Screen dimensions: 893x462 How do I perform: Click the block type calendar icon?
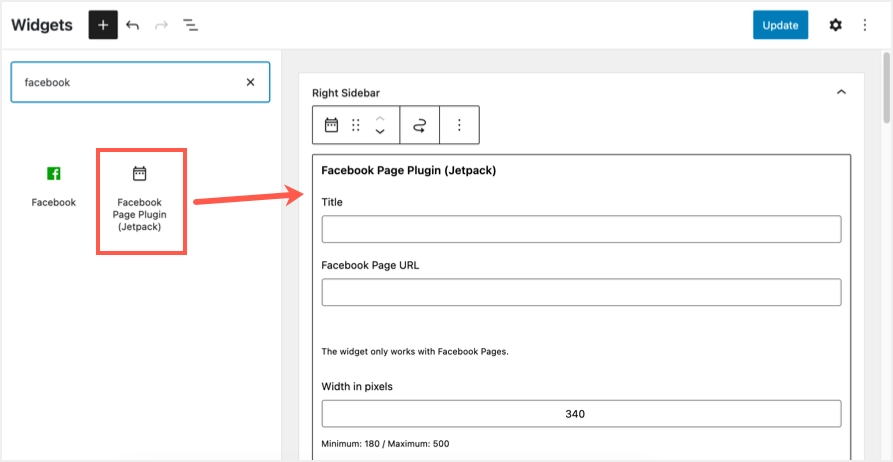point(331,125)
